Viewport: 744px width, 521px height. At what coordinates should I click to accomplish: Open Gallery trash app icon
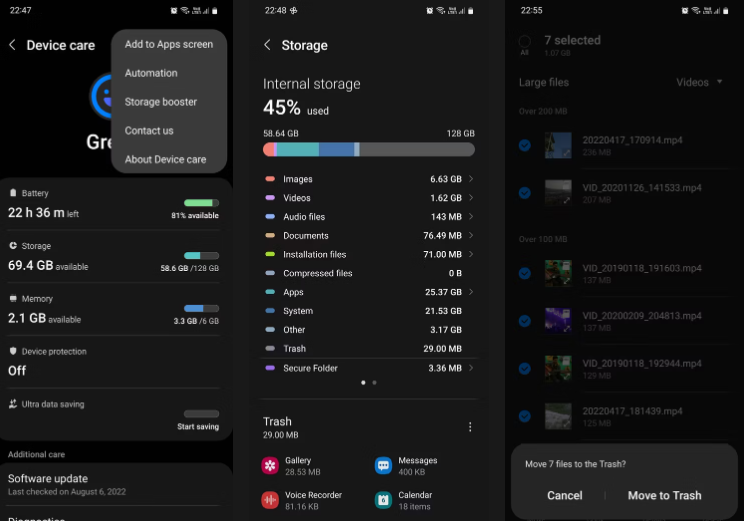click(270, 465)
